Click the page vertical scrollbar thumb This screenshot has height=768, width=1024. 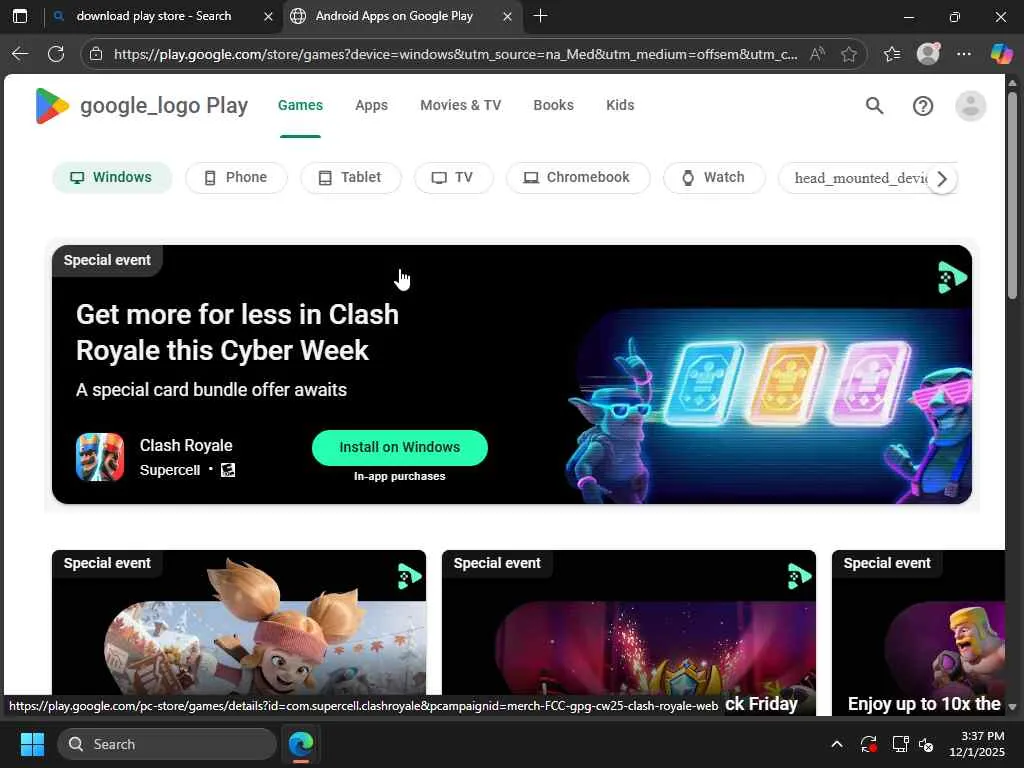[1012, 195]
